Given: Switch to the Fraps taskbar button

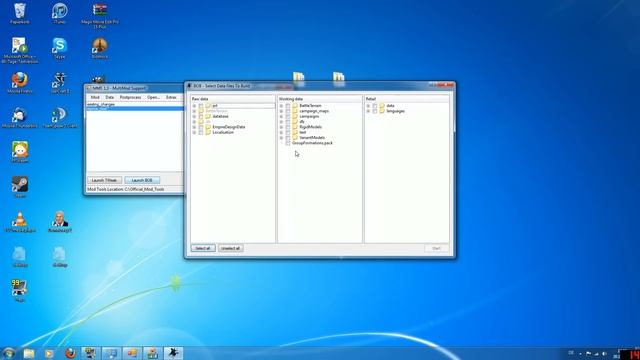Looking at the screenshot, I should (91, 353).
